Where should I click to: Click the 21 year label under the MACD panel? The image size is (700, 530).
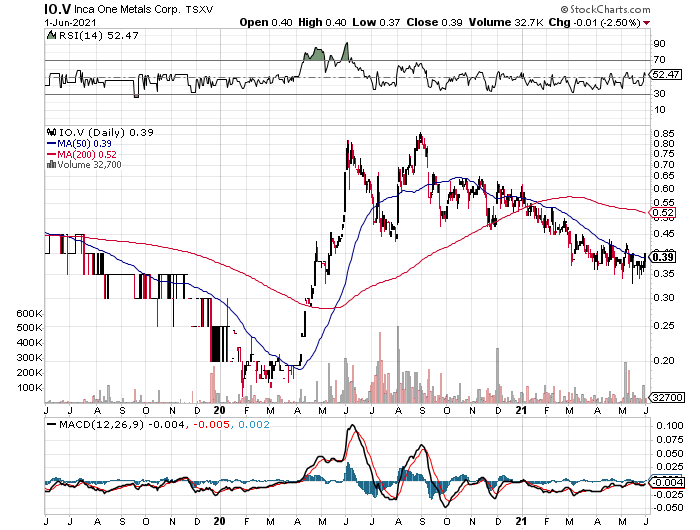(x=521, y=521)
